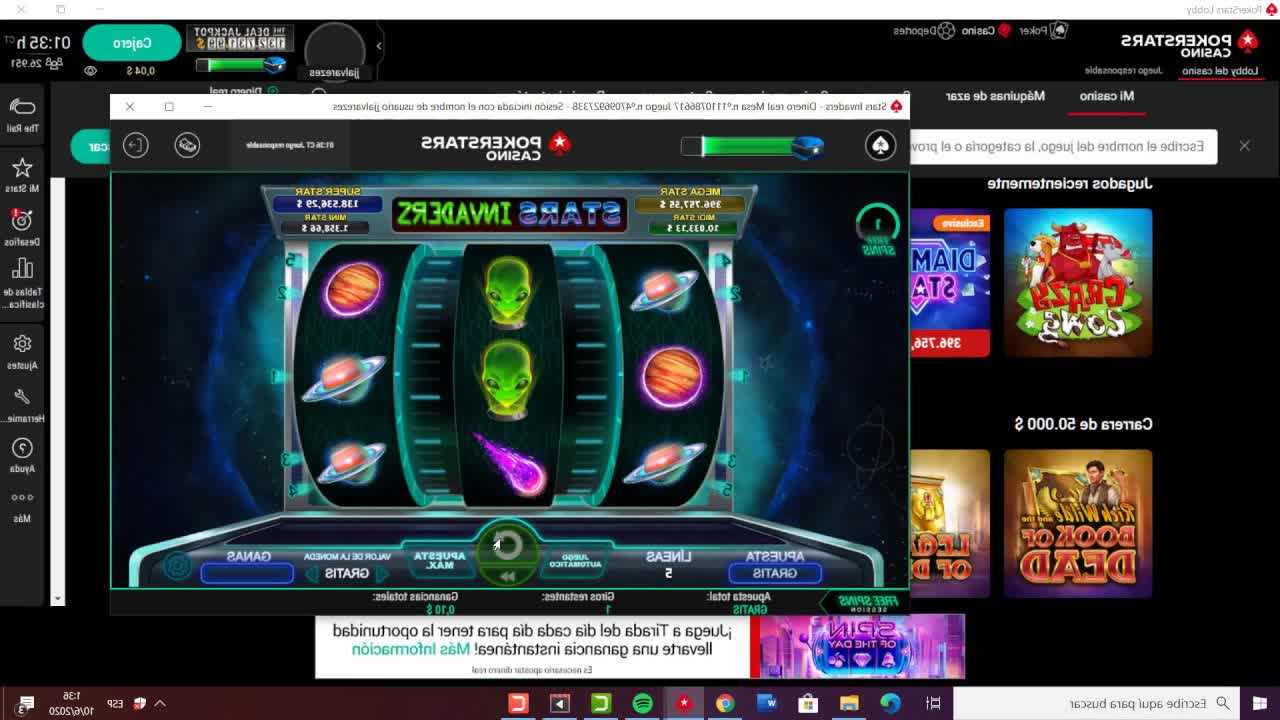Open Word from the taskbar
Screen dimensions: 1280x720
(767, 703)
